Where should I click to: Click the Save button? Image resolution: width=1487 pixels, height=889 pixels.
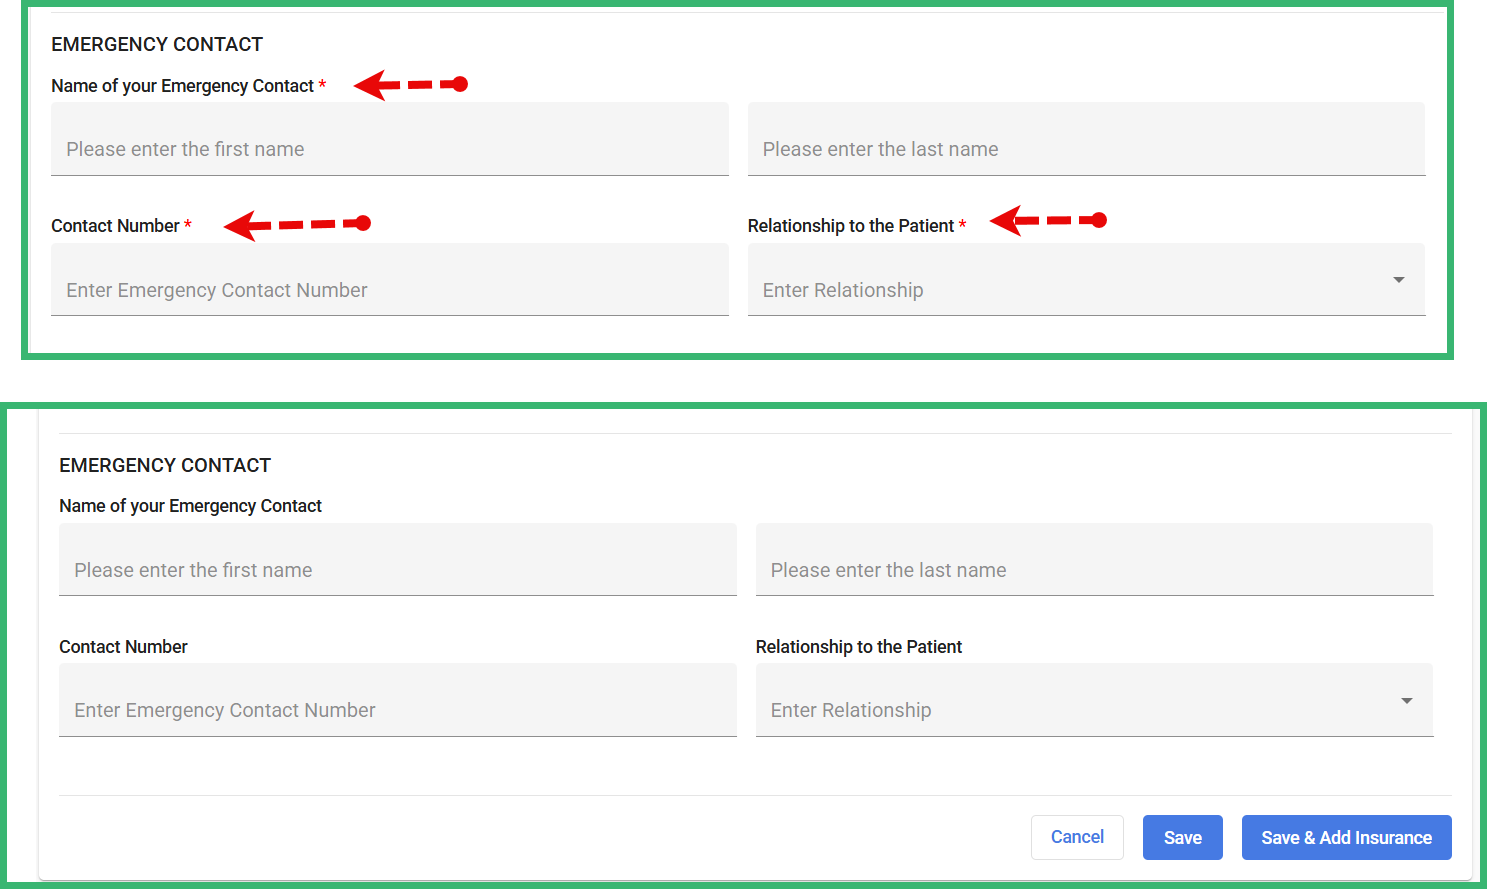(x=1182, y=837)
